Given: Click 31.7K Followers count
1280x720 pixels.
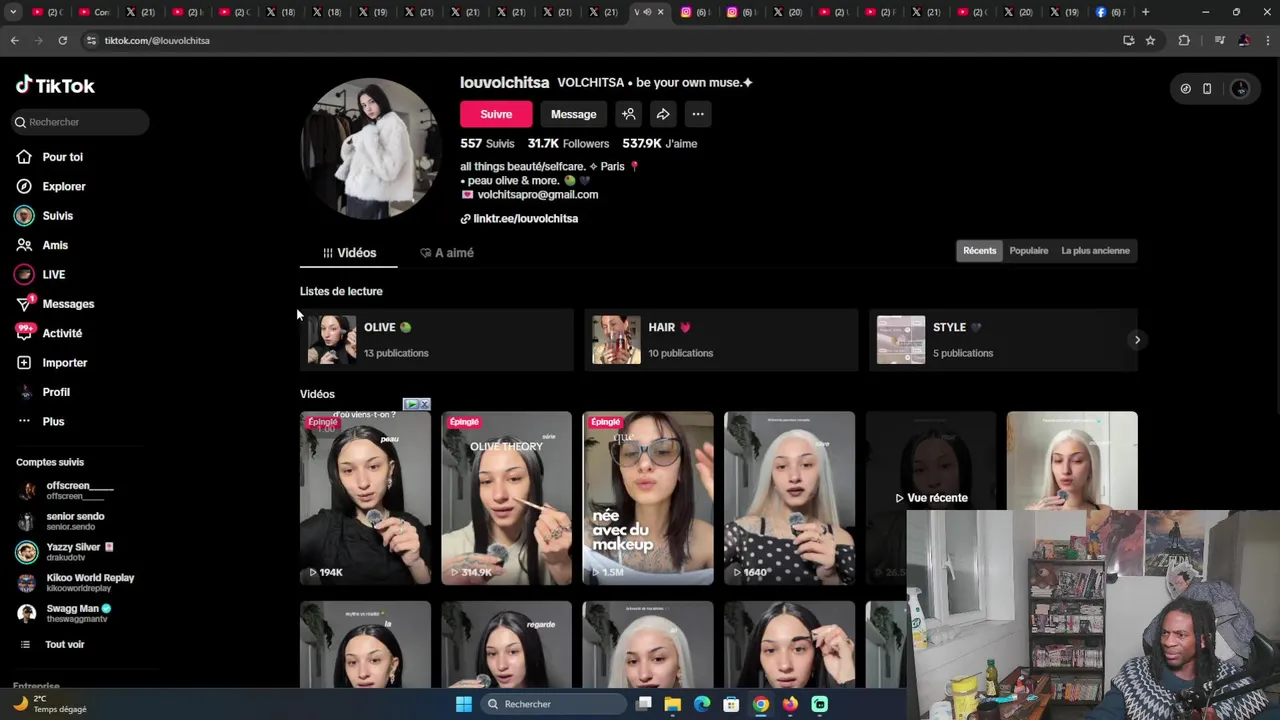Looking at the screenshot, I should [568, 144].
